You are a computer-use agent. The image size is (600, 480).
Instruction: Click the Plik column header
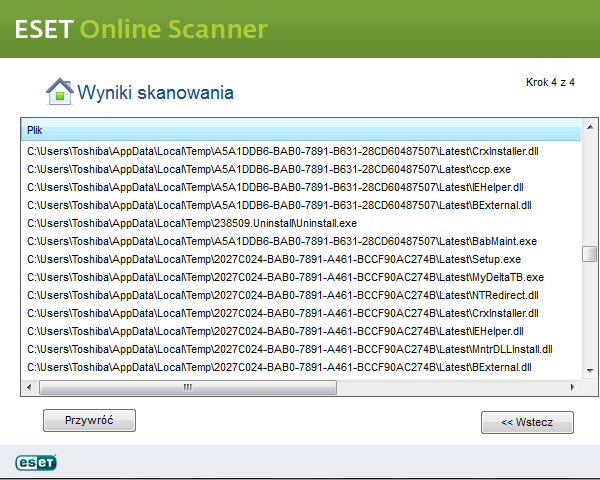pos(301,131)
